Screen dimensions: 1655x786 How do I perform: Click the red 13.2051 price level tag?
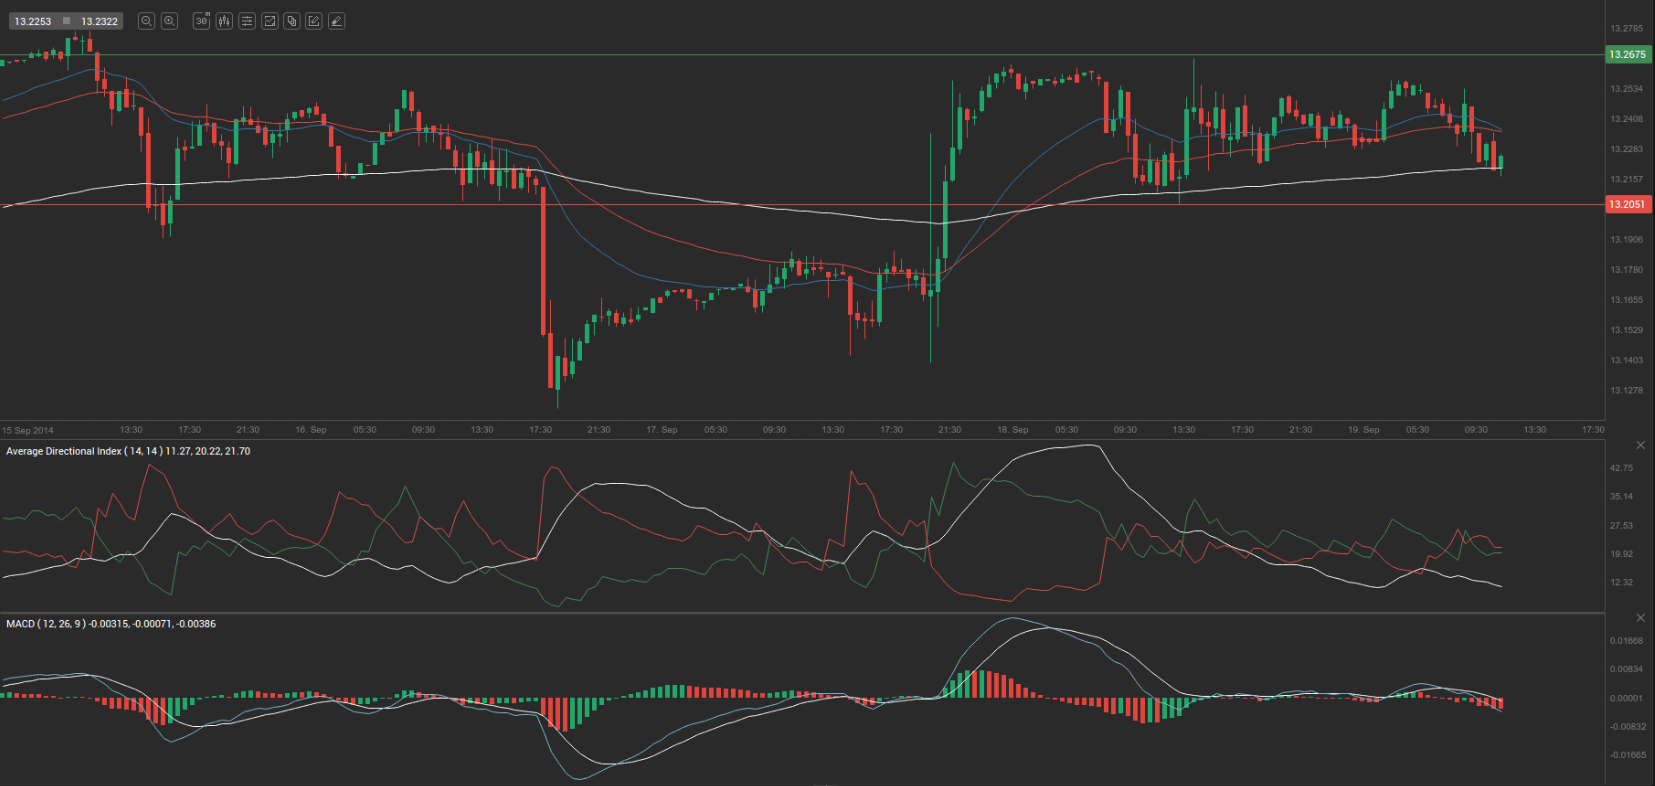(x=1627, y=204)
